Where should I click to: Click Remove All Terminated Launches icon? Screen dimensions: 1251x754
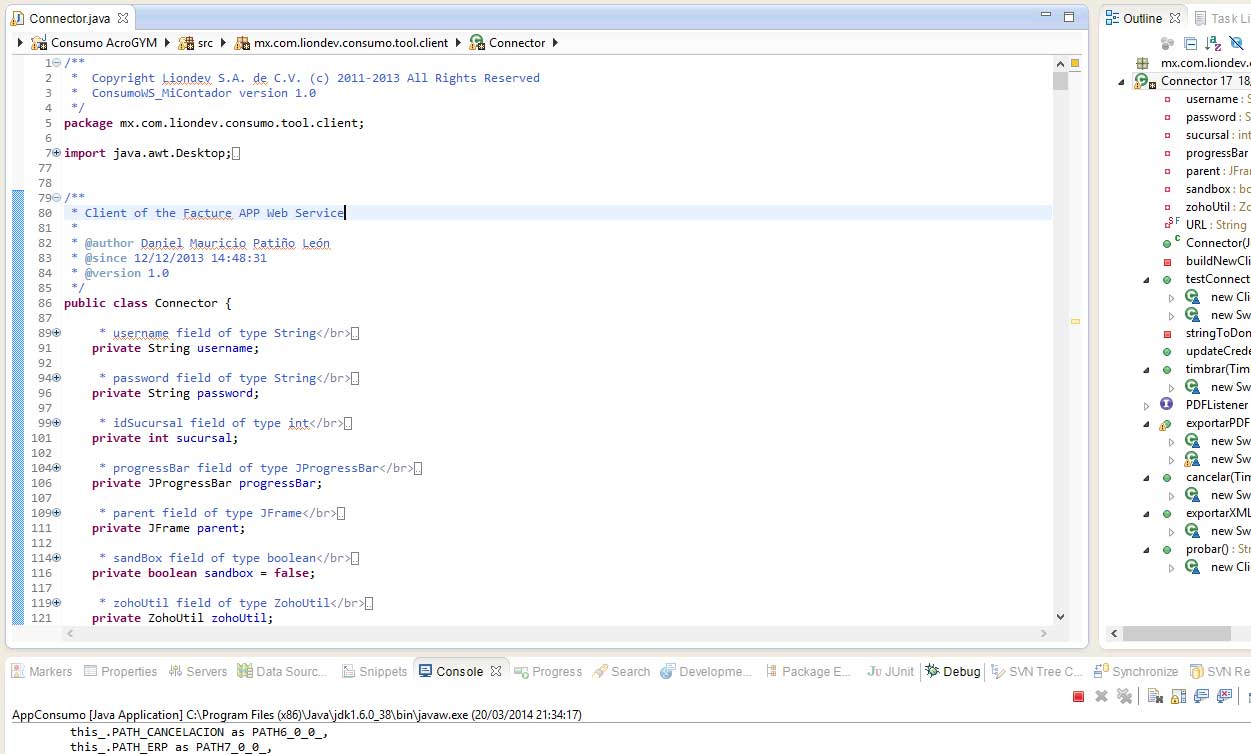[1124, 696]
